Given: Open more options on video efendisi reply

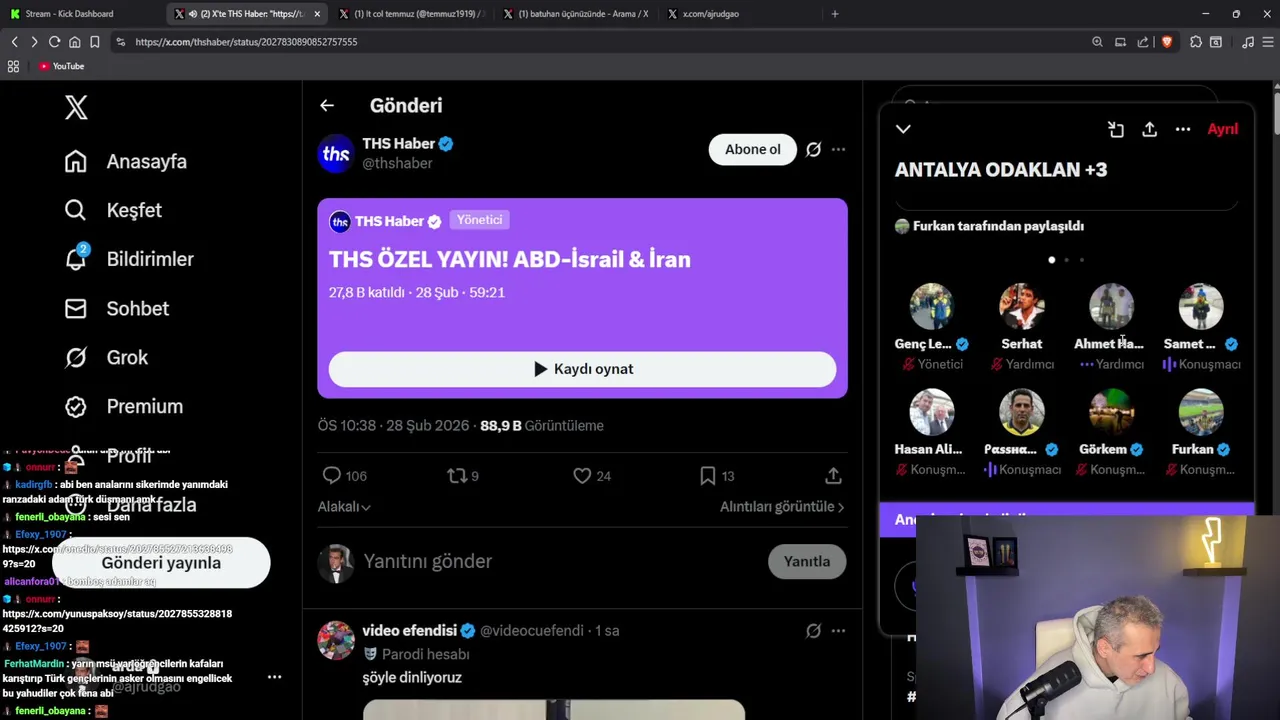Looking at the screenshot, I should [838, 630].
